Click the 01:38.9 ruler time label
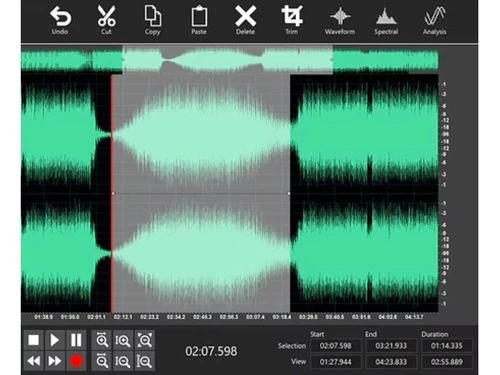 (x=43, y=317)
